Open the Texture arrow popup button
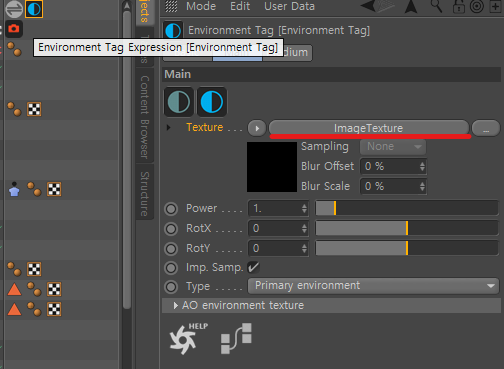Screen dimensions: 504x369 click(x=257, y=128)
